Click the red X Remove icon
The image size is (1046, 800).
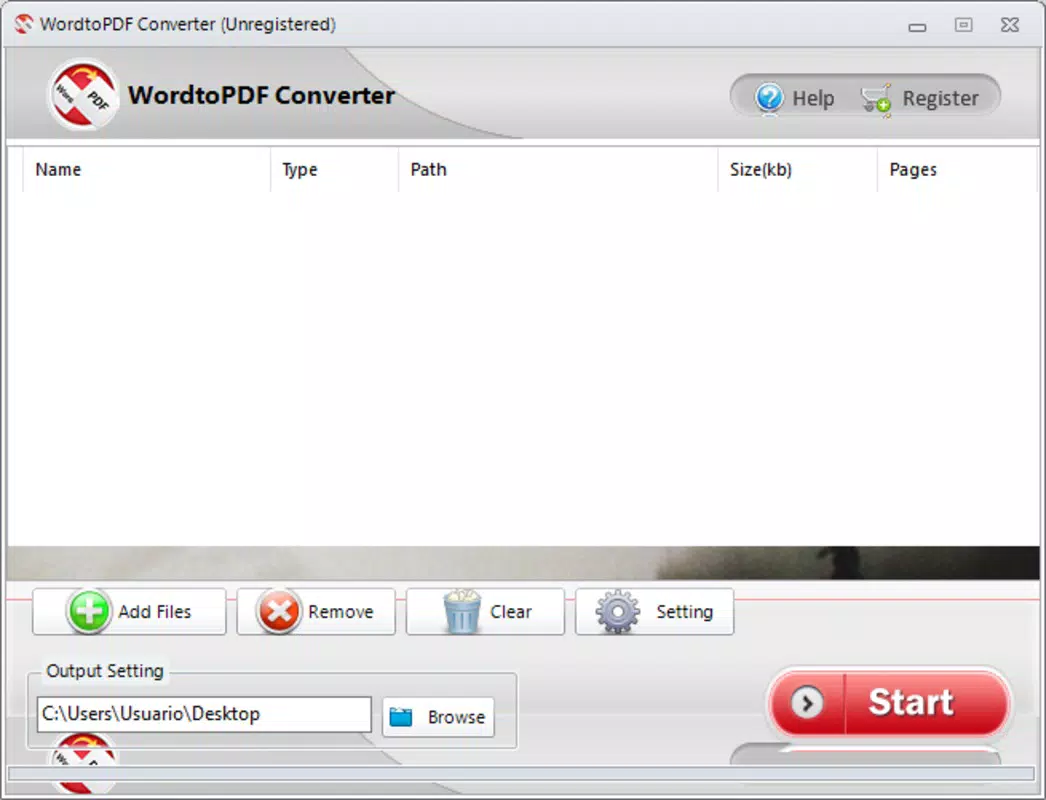[x=278, y=611]
